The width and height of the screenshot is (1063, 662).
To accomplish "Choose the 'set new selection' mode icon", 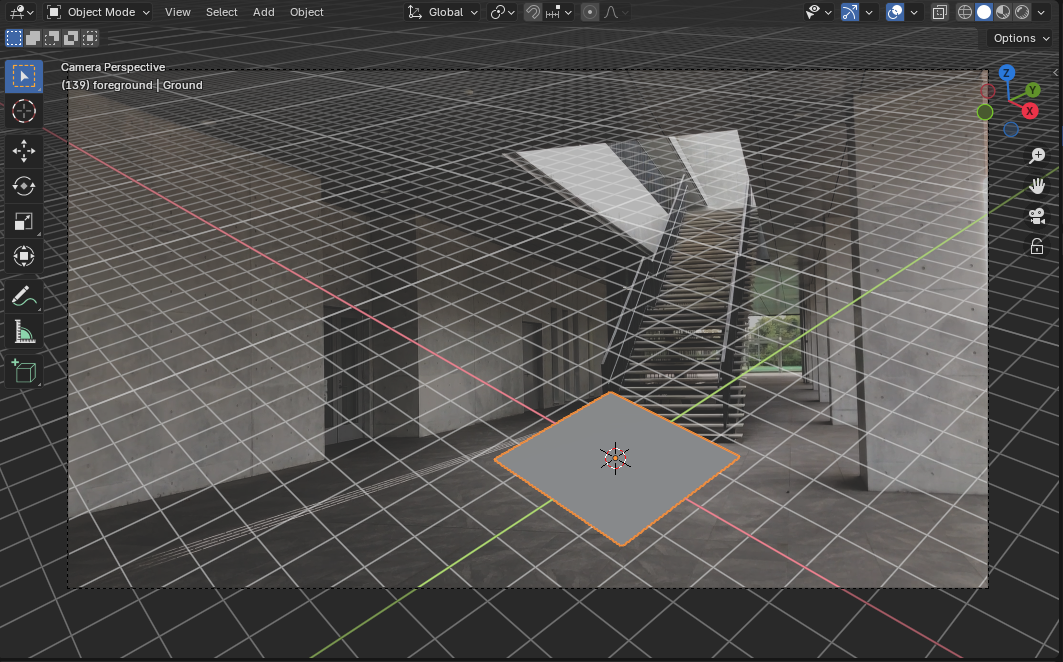I will (x=14, y=38).
